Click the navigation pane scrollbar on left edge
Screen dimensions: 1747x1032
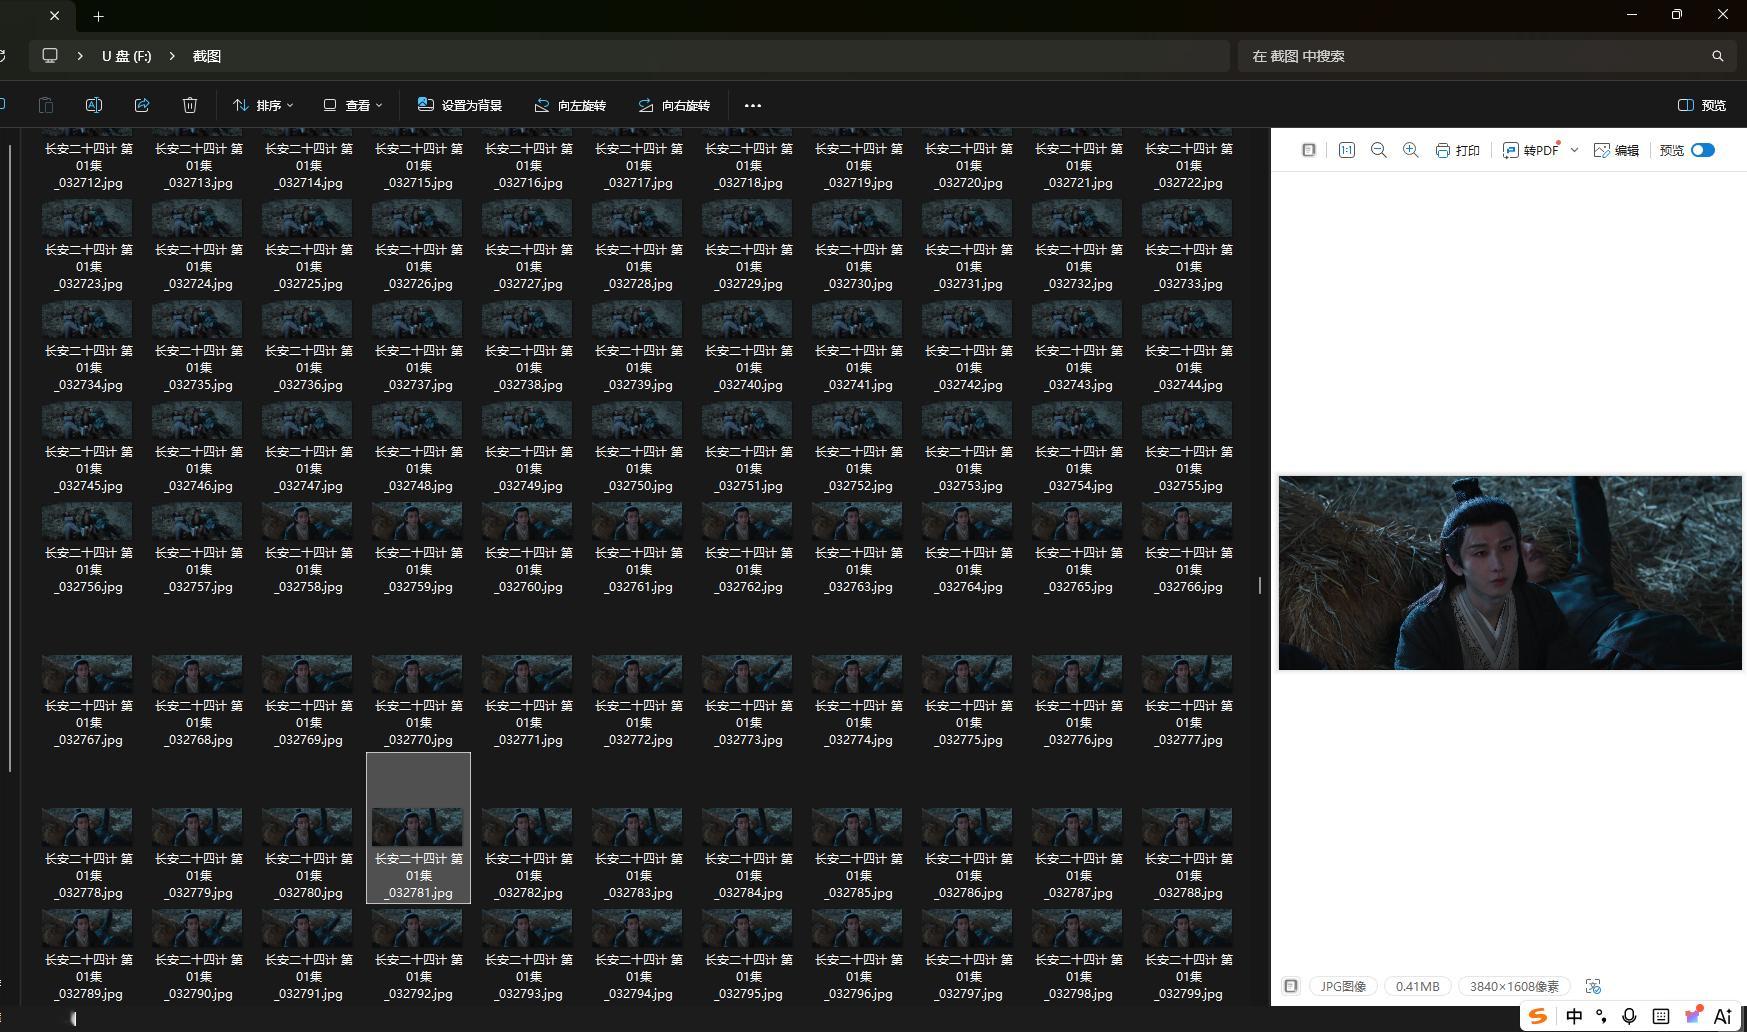(10, 458)
